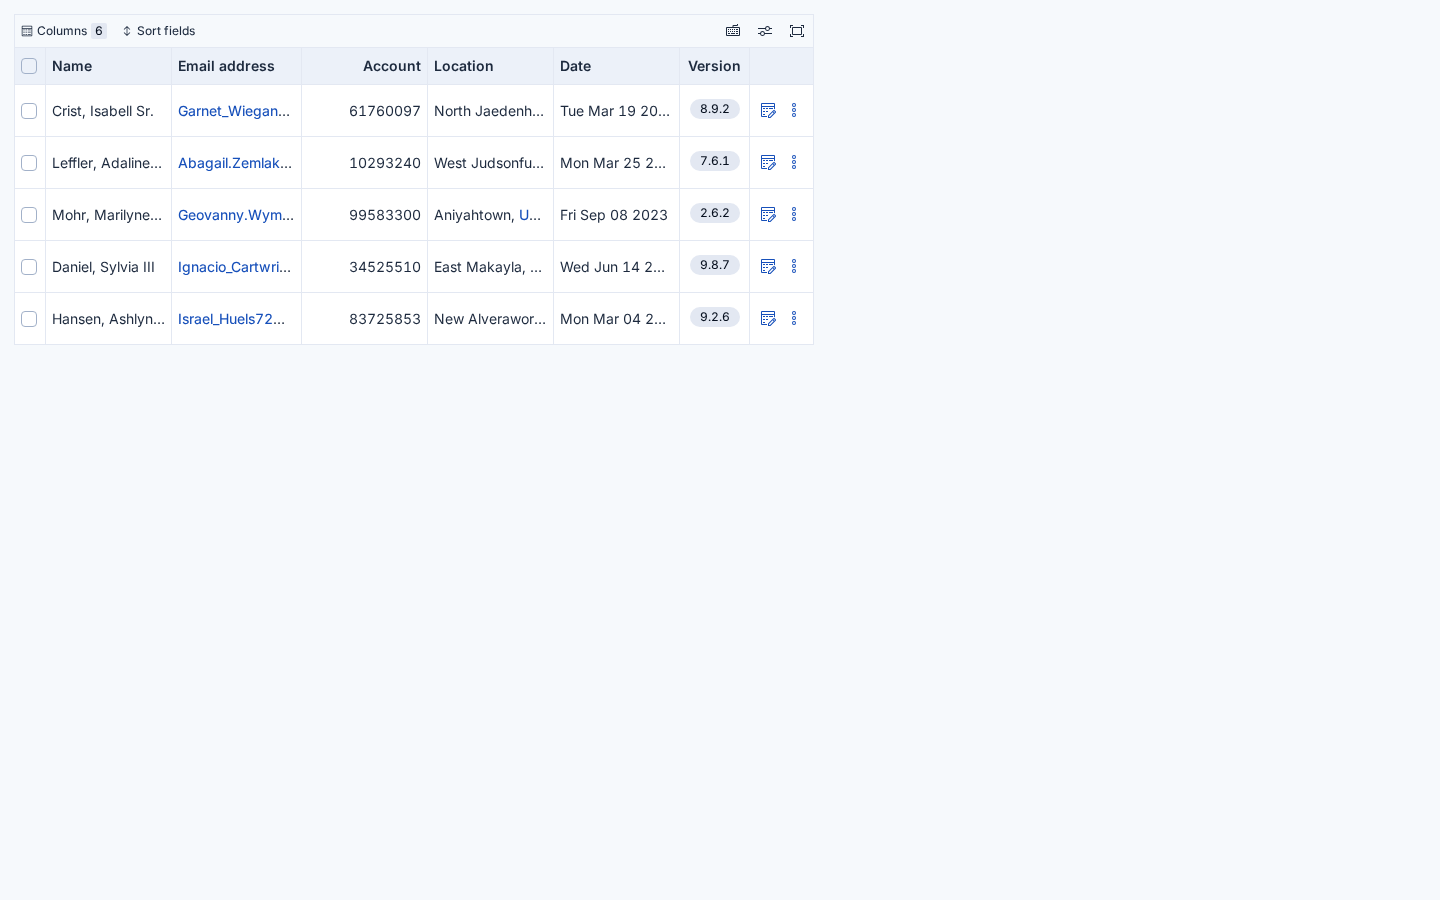This screenshot has height=900, width=1440.
Task: Click the link in Aniyahtown location cell
Action: [530, 215]
